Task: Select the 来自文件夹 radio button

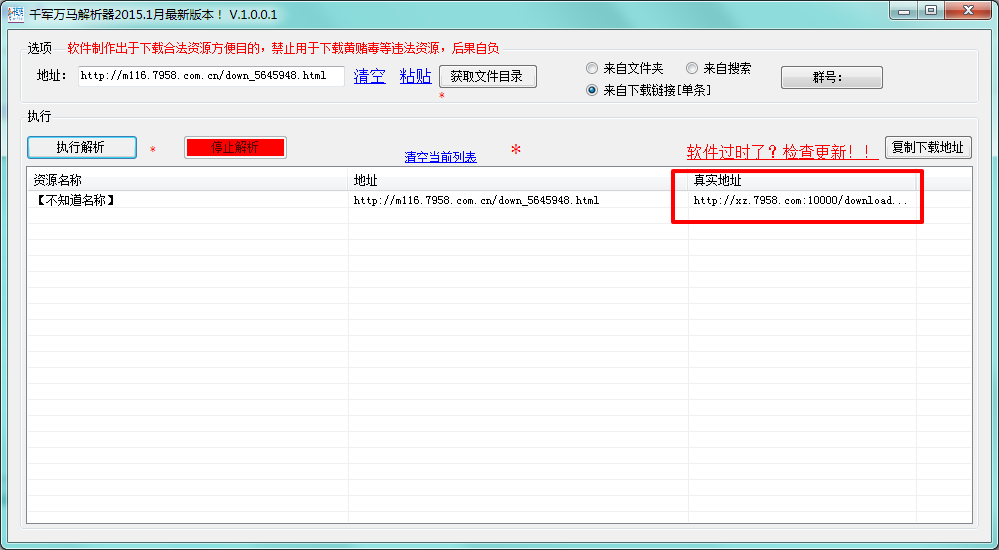Action: tap(593, 69)
